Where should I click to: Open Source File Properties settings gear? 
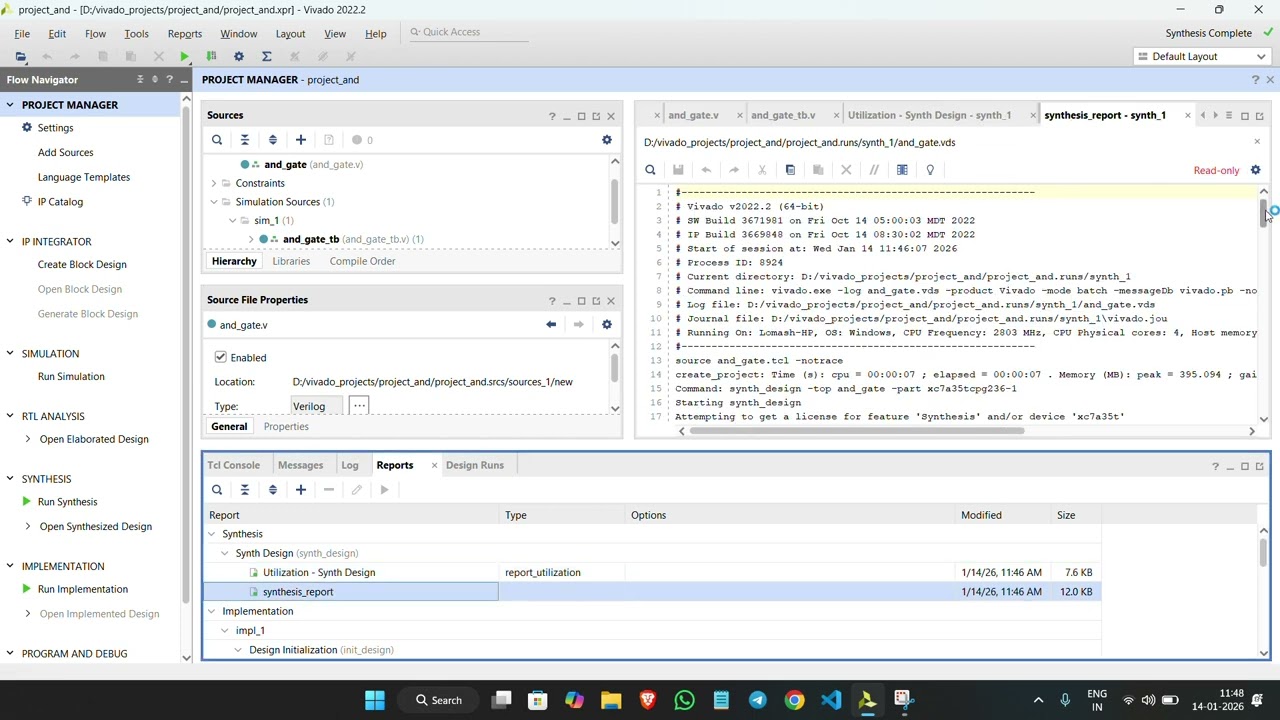[x=607, y=324]
